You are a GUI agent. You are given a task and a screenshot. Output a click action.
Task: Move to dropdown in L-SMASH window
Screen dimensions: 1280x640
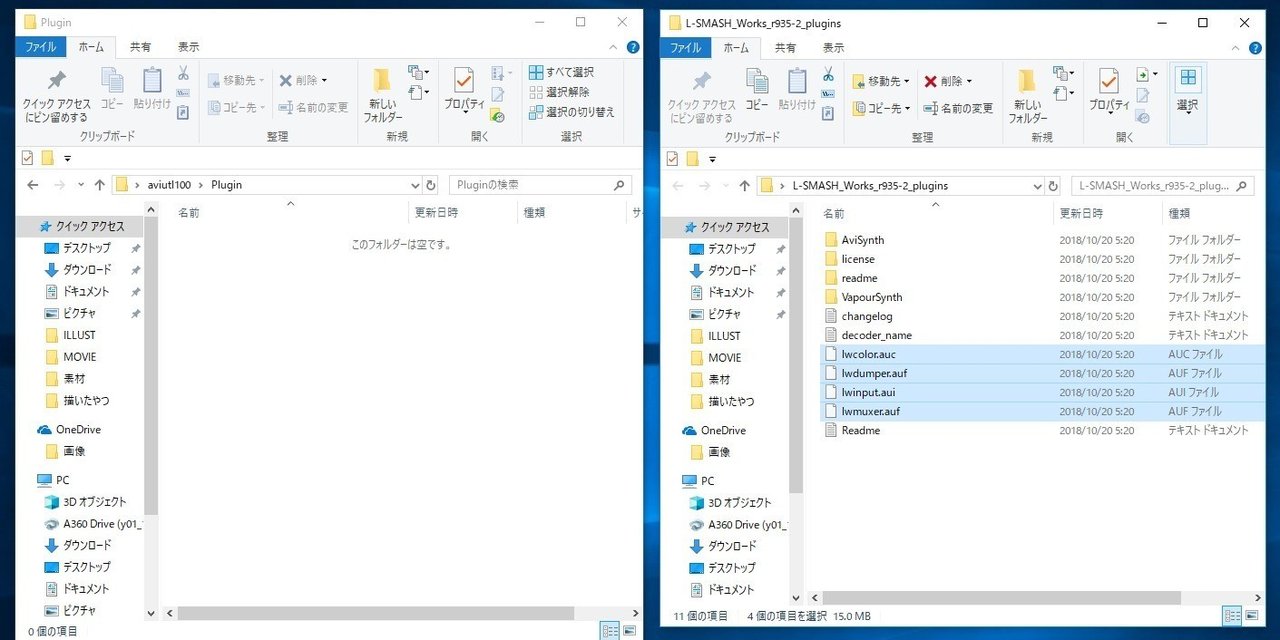[881, 81]
